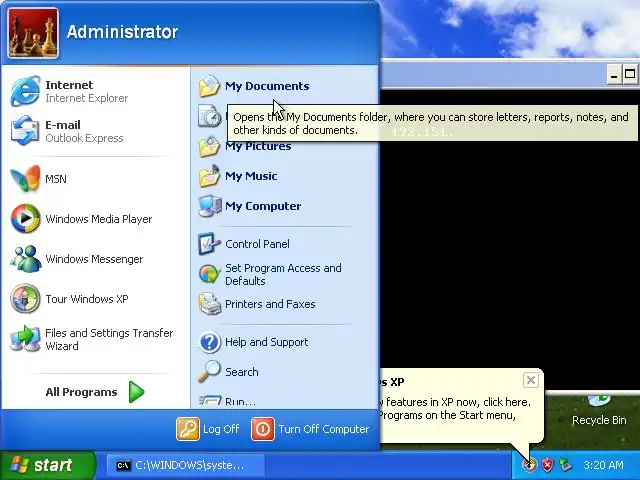This screenshot has height=480, width=640.
Task: Click the Turn Off Computer text label
Action: 324,429
